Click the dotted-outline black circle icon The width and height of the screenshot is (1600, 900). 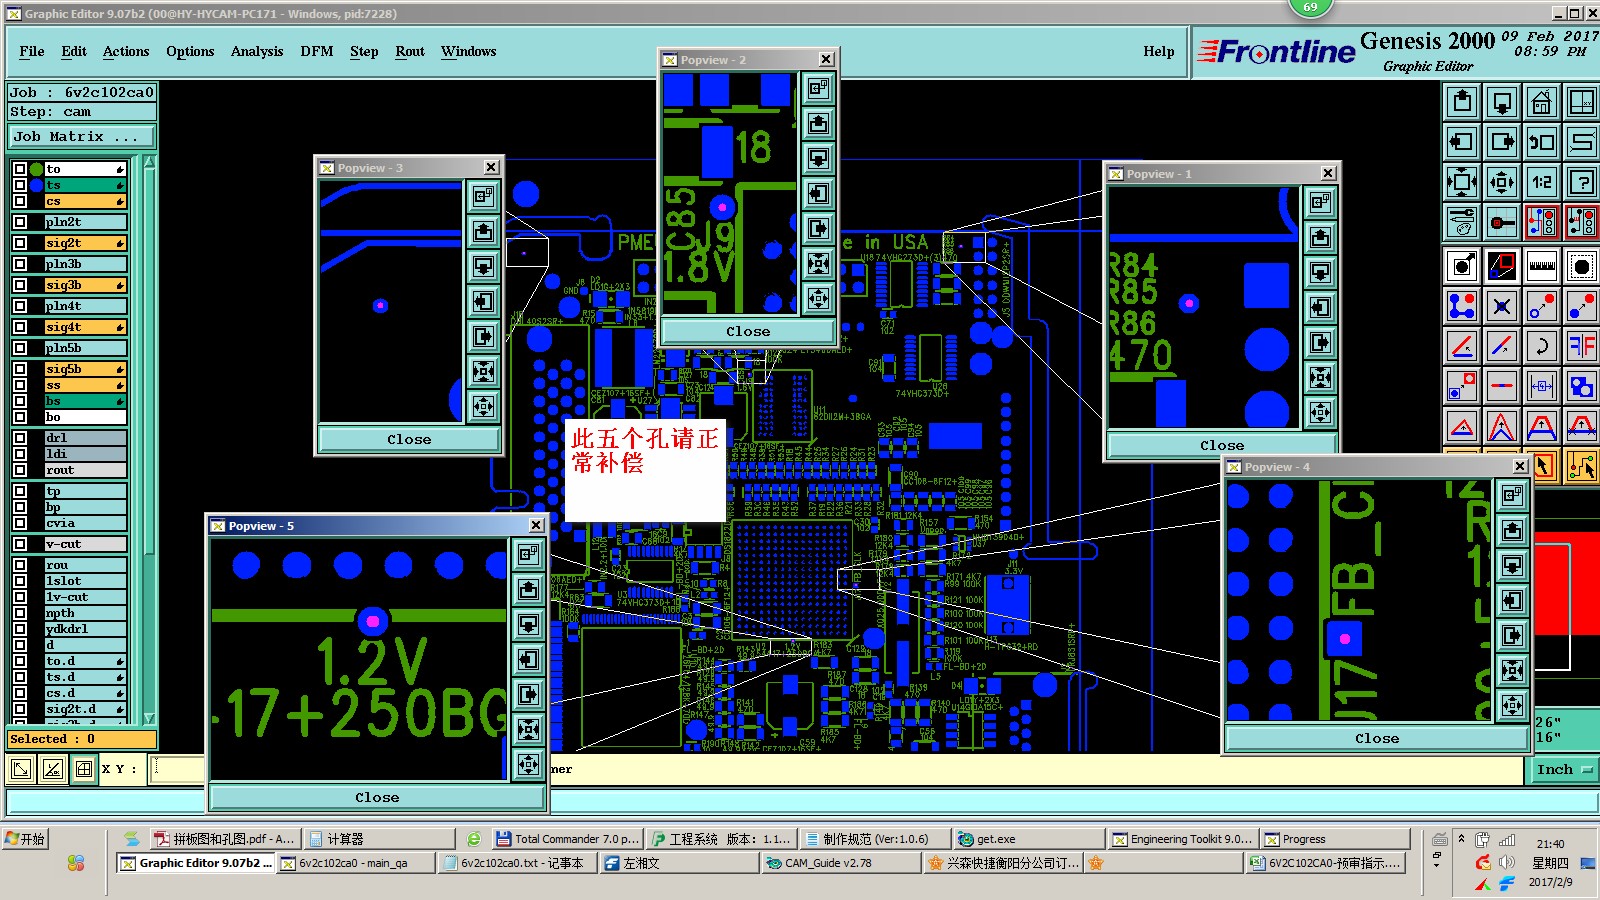pyautogui.click(x=1582, y=266)
